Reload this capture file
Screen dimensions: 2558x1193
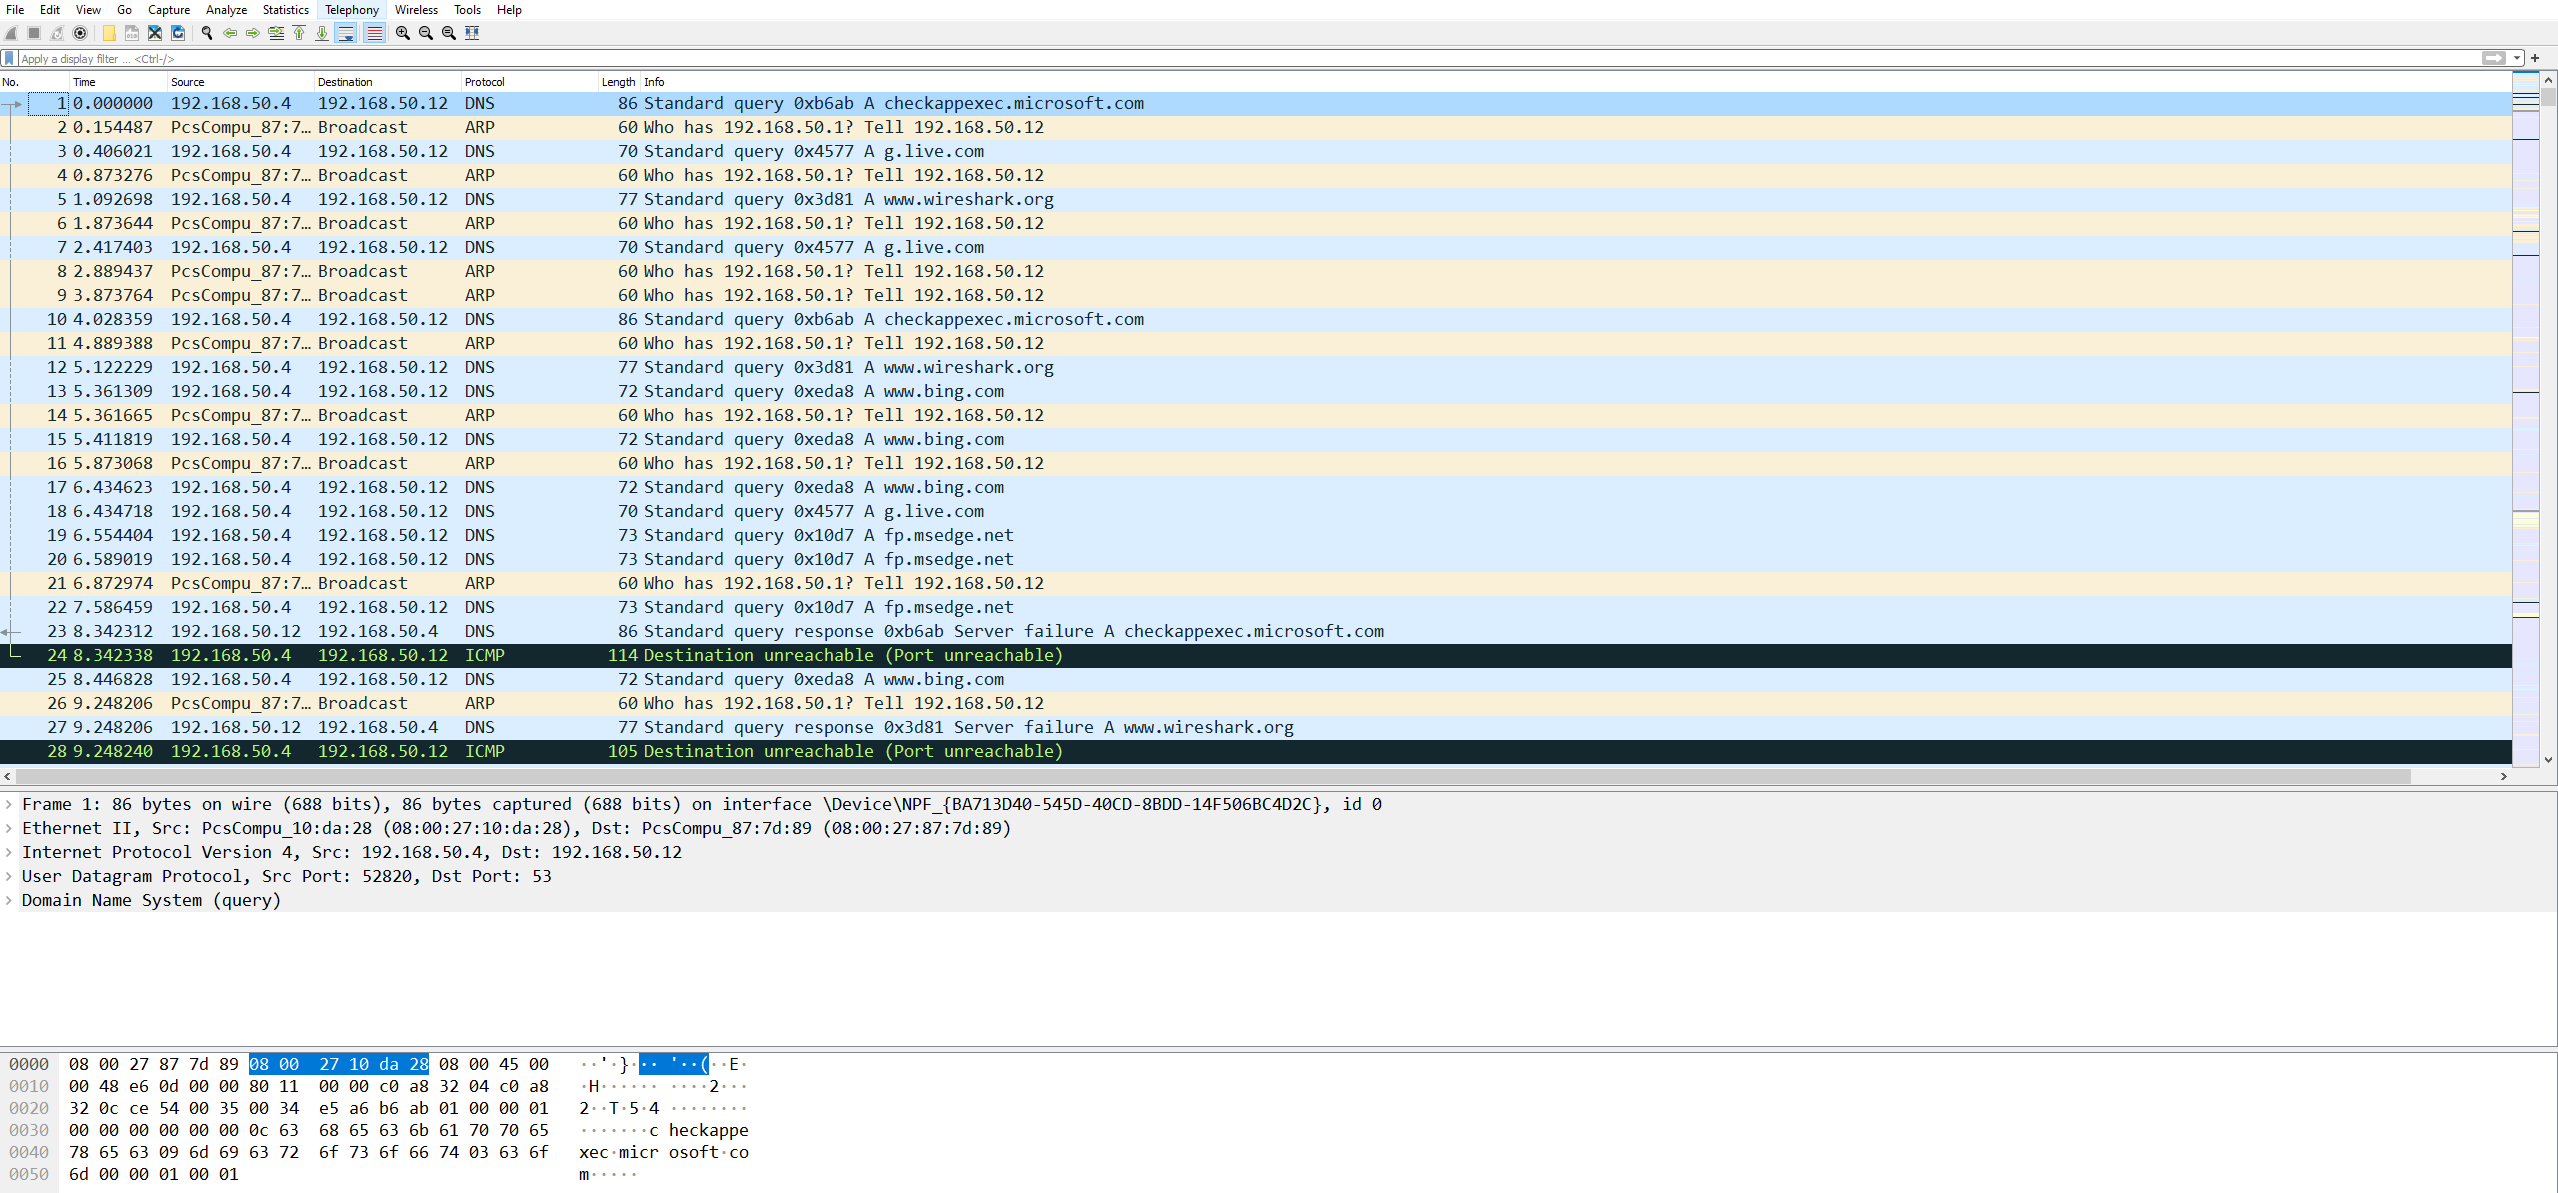tap(178, 33)
